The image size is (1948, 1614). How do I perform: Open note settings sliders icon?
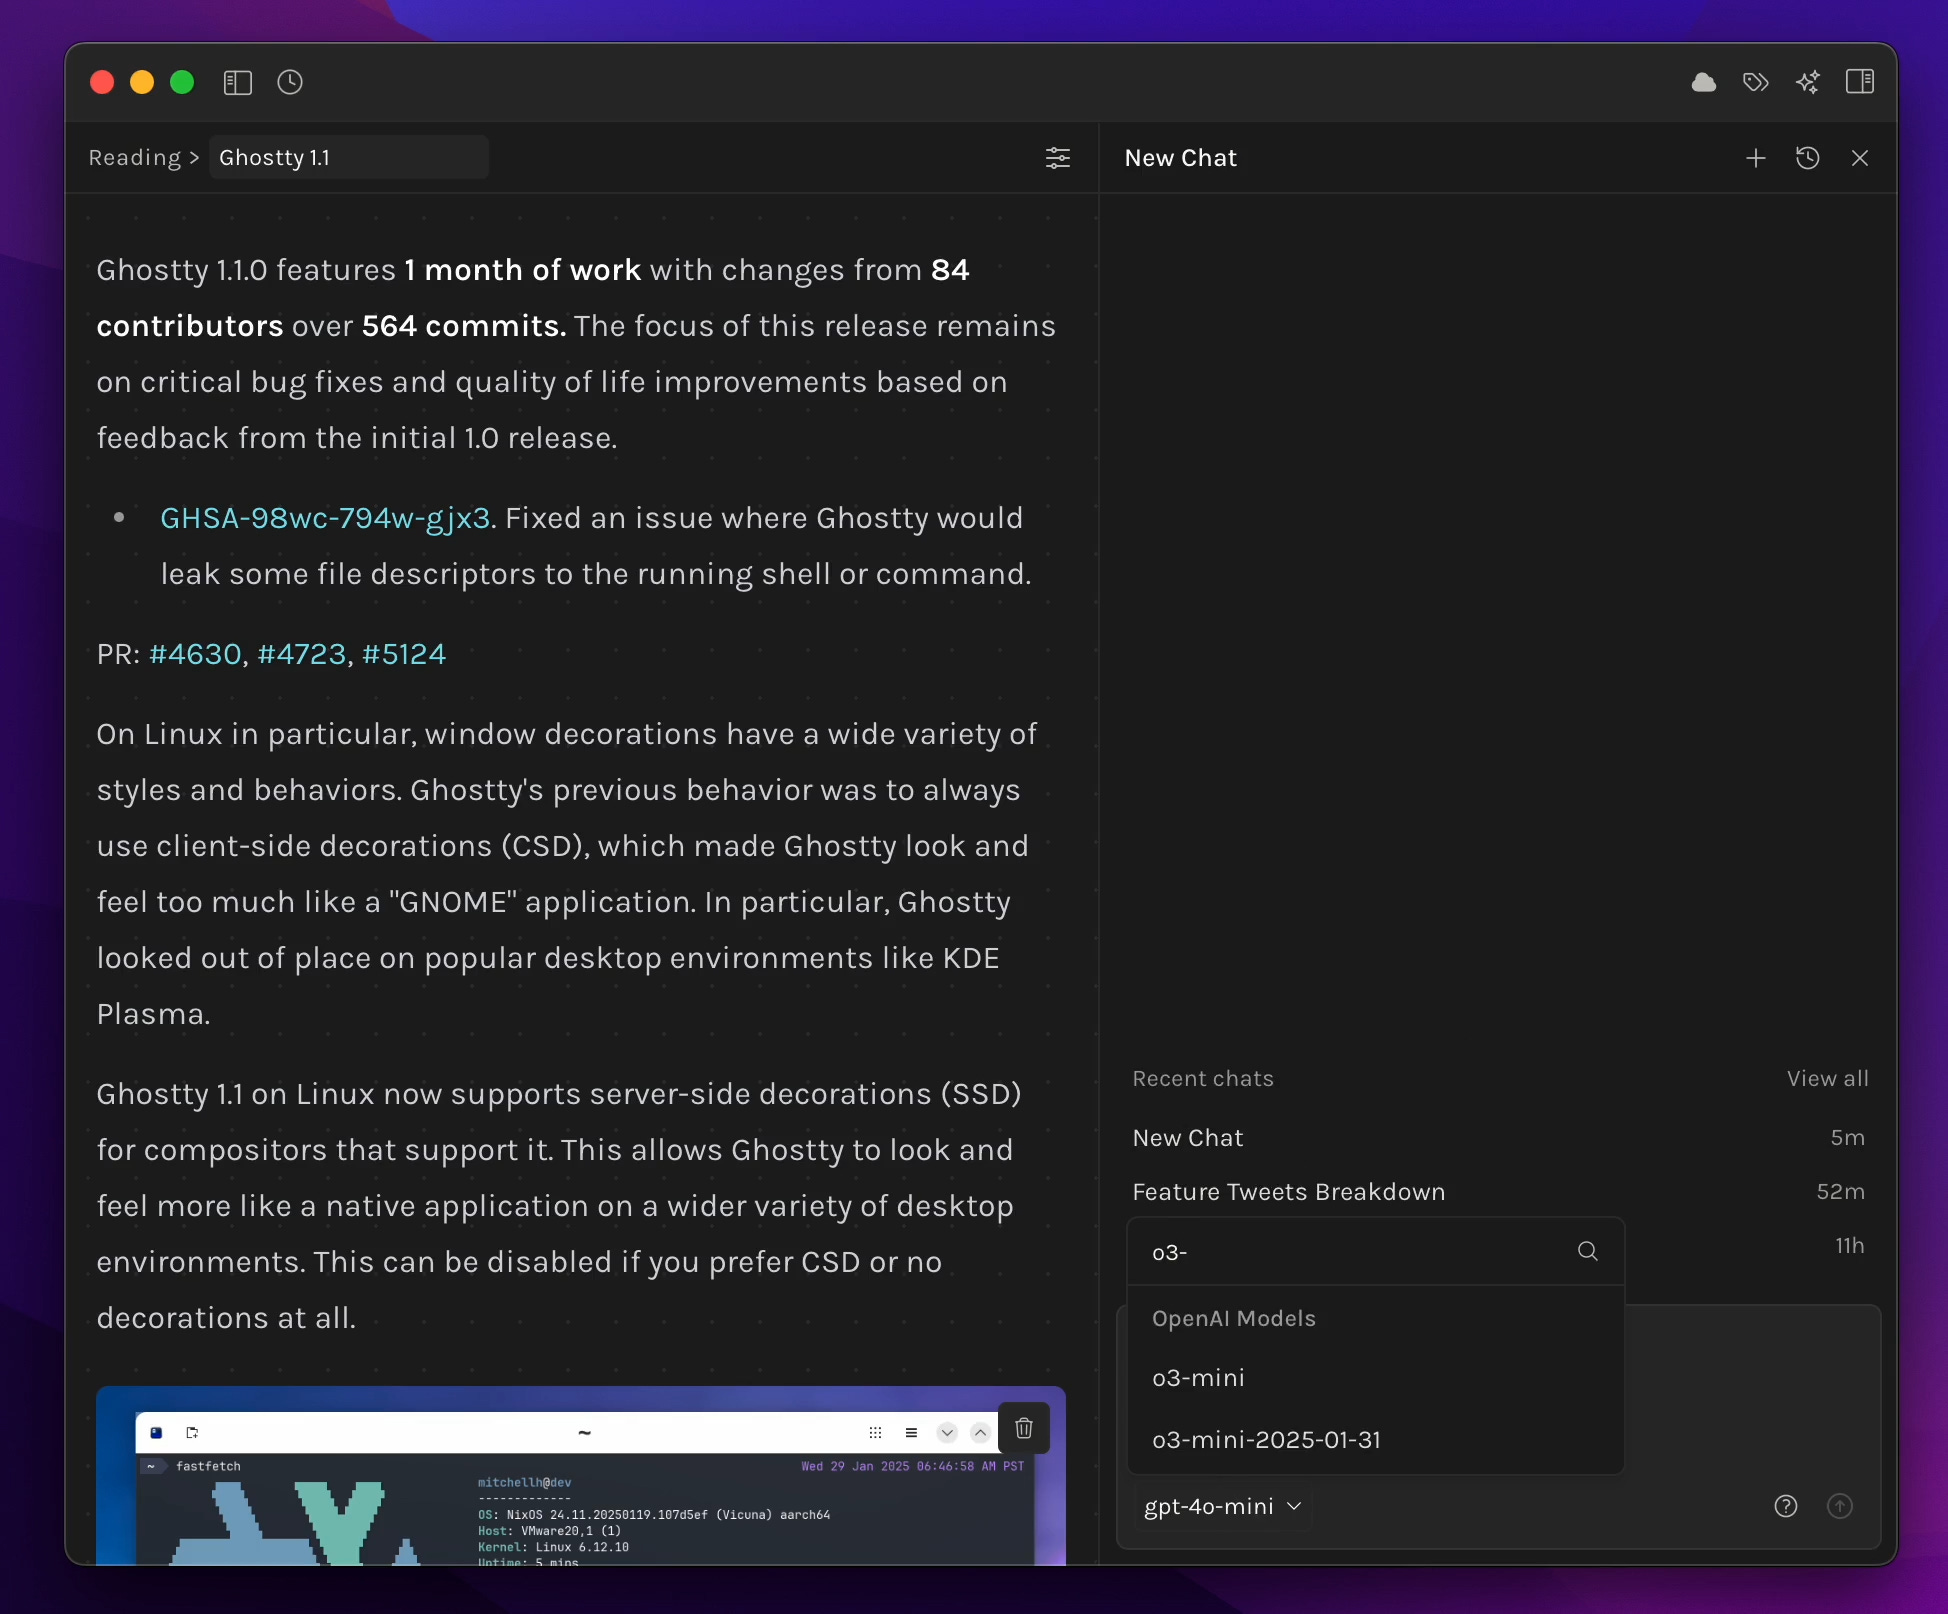coord(1058,158)
